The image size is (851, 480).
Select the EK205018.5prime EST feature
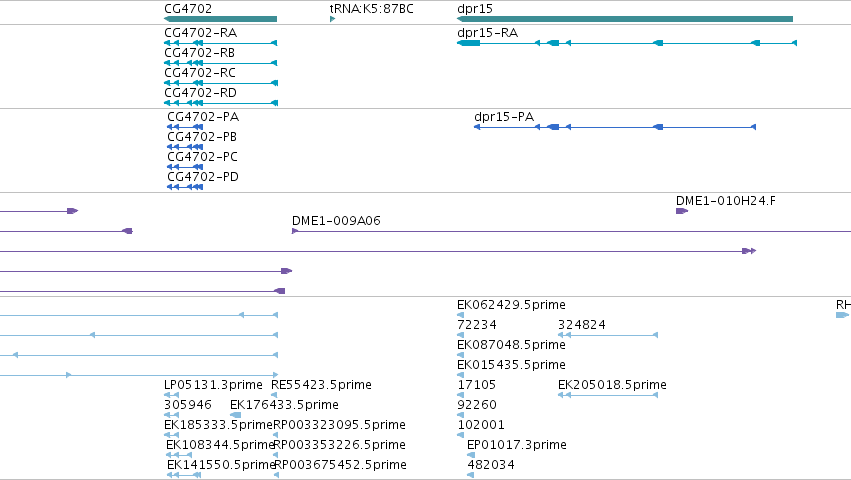pyautogui.click(x=608, y=395)
